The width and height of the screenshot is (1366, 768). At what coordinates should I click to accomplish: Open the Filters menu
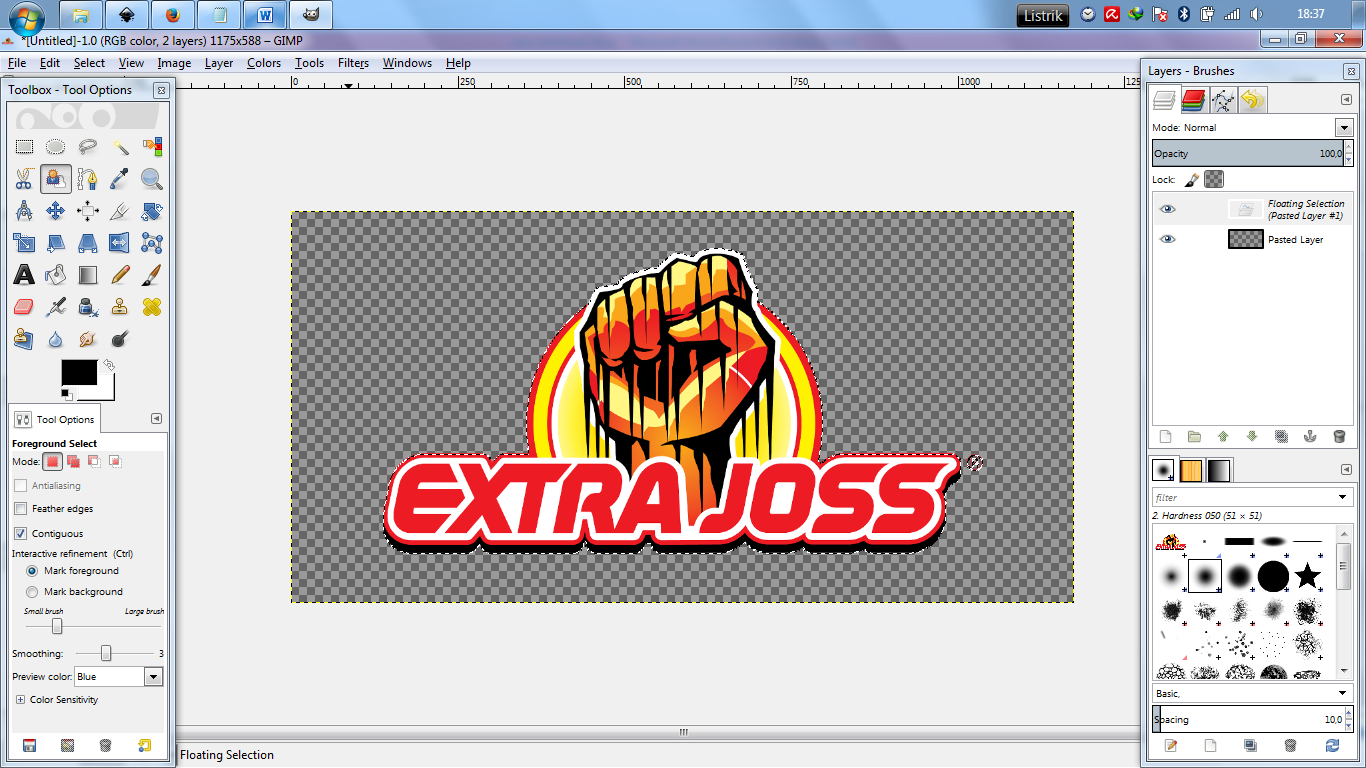coord(353,63)
